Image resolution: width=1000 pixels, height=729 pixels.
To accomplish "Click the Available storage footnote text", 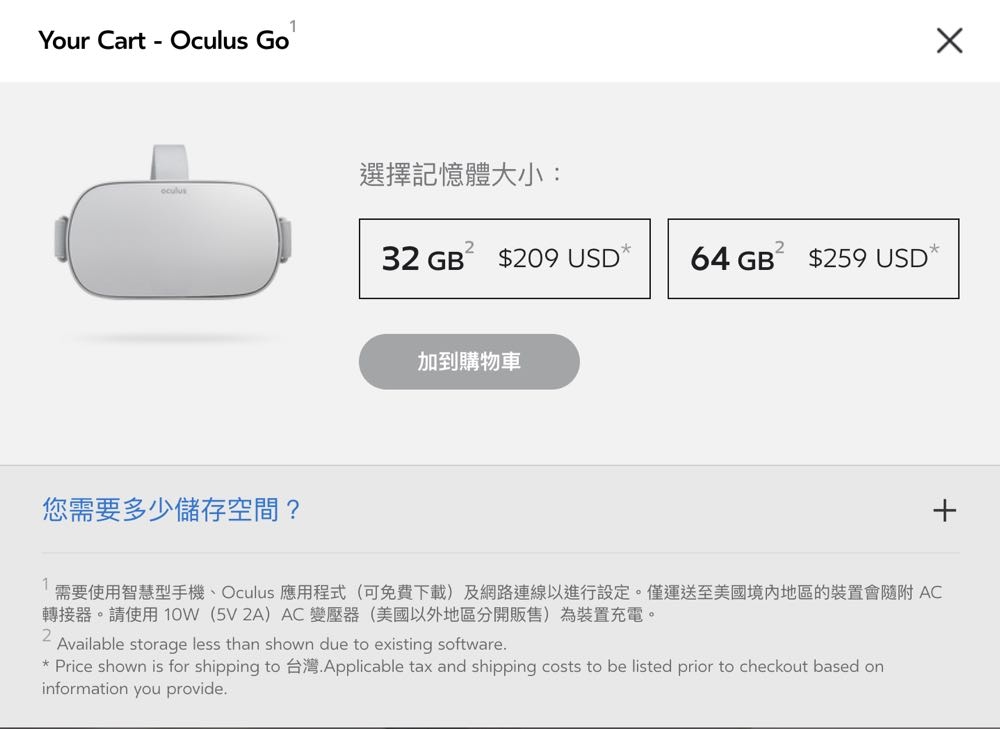I will pyautogui.click(x=281, y=644).
